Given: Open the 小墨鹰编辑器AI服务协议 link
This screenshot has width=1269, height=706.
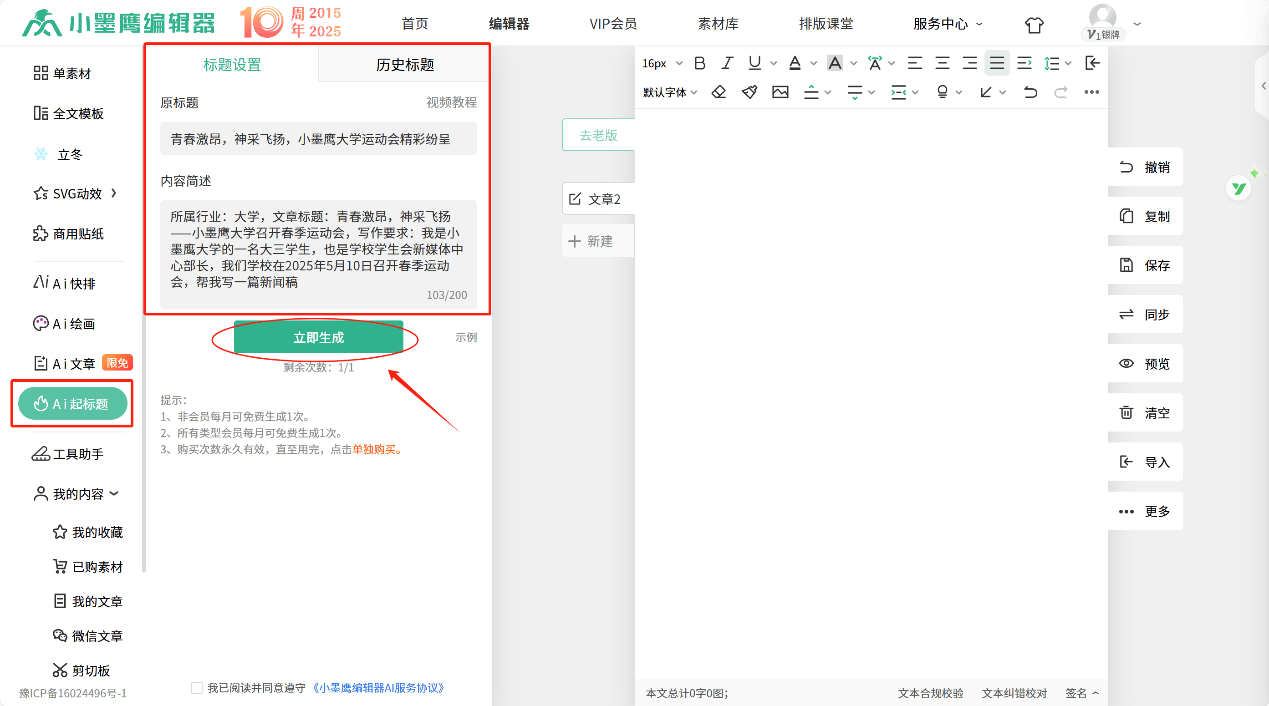Looking at the screenshot, I should click(378, 688).
